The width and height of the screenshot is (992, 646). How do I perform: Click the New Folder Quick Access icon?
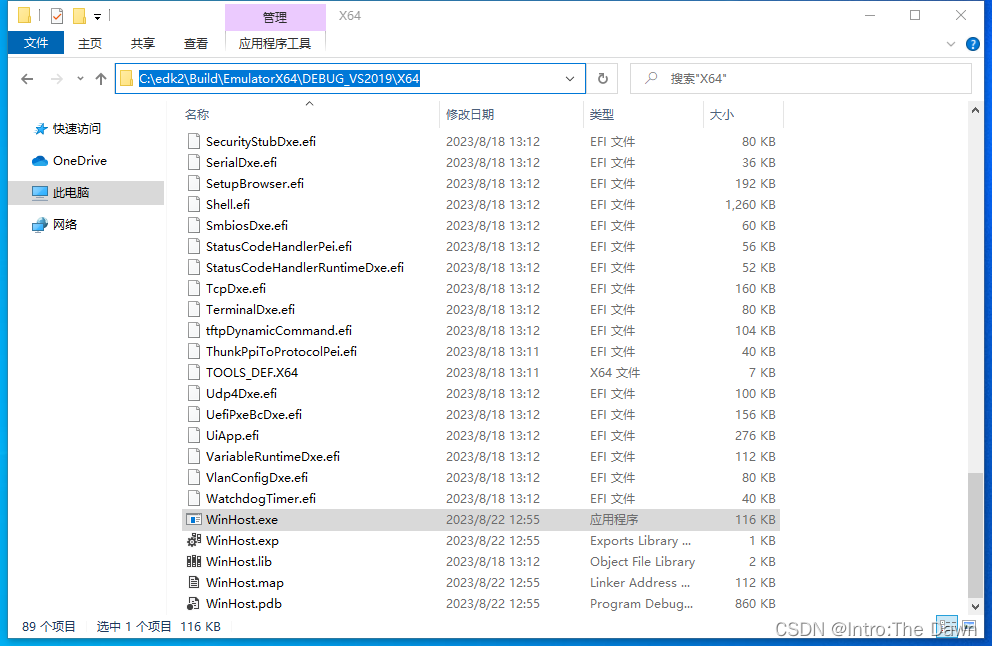coord(77,15)
